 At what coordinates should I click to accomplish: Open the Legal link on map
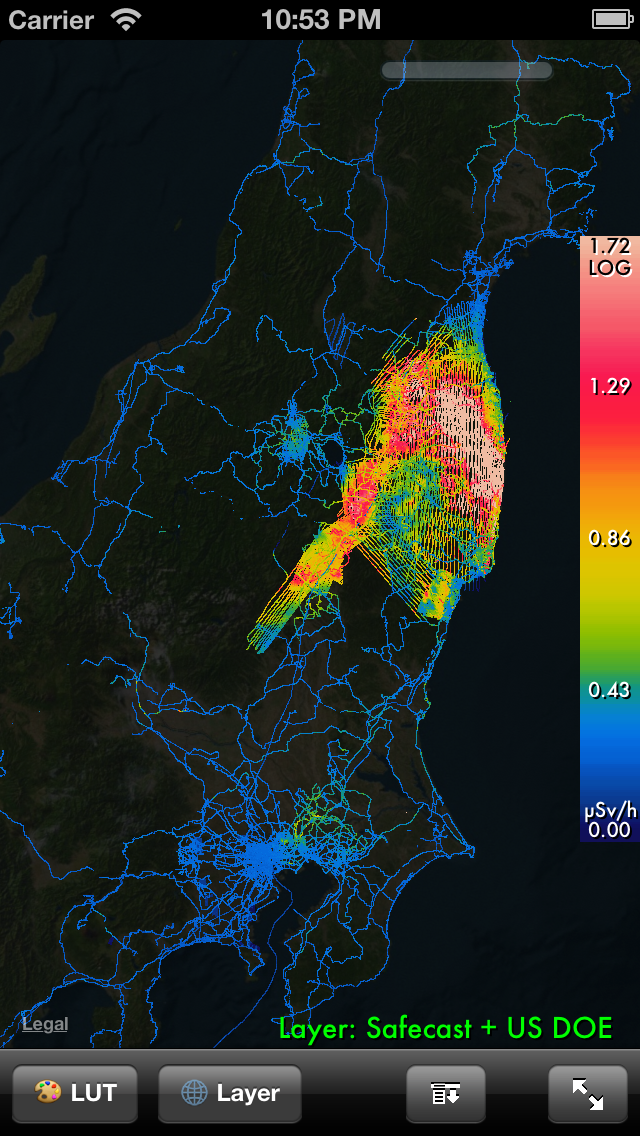click(x=45, y=1024)
